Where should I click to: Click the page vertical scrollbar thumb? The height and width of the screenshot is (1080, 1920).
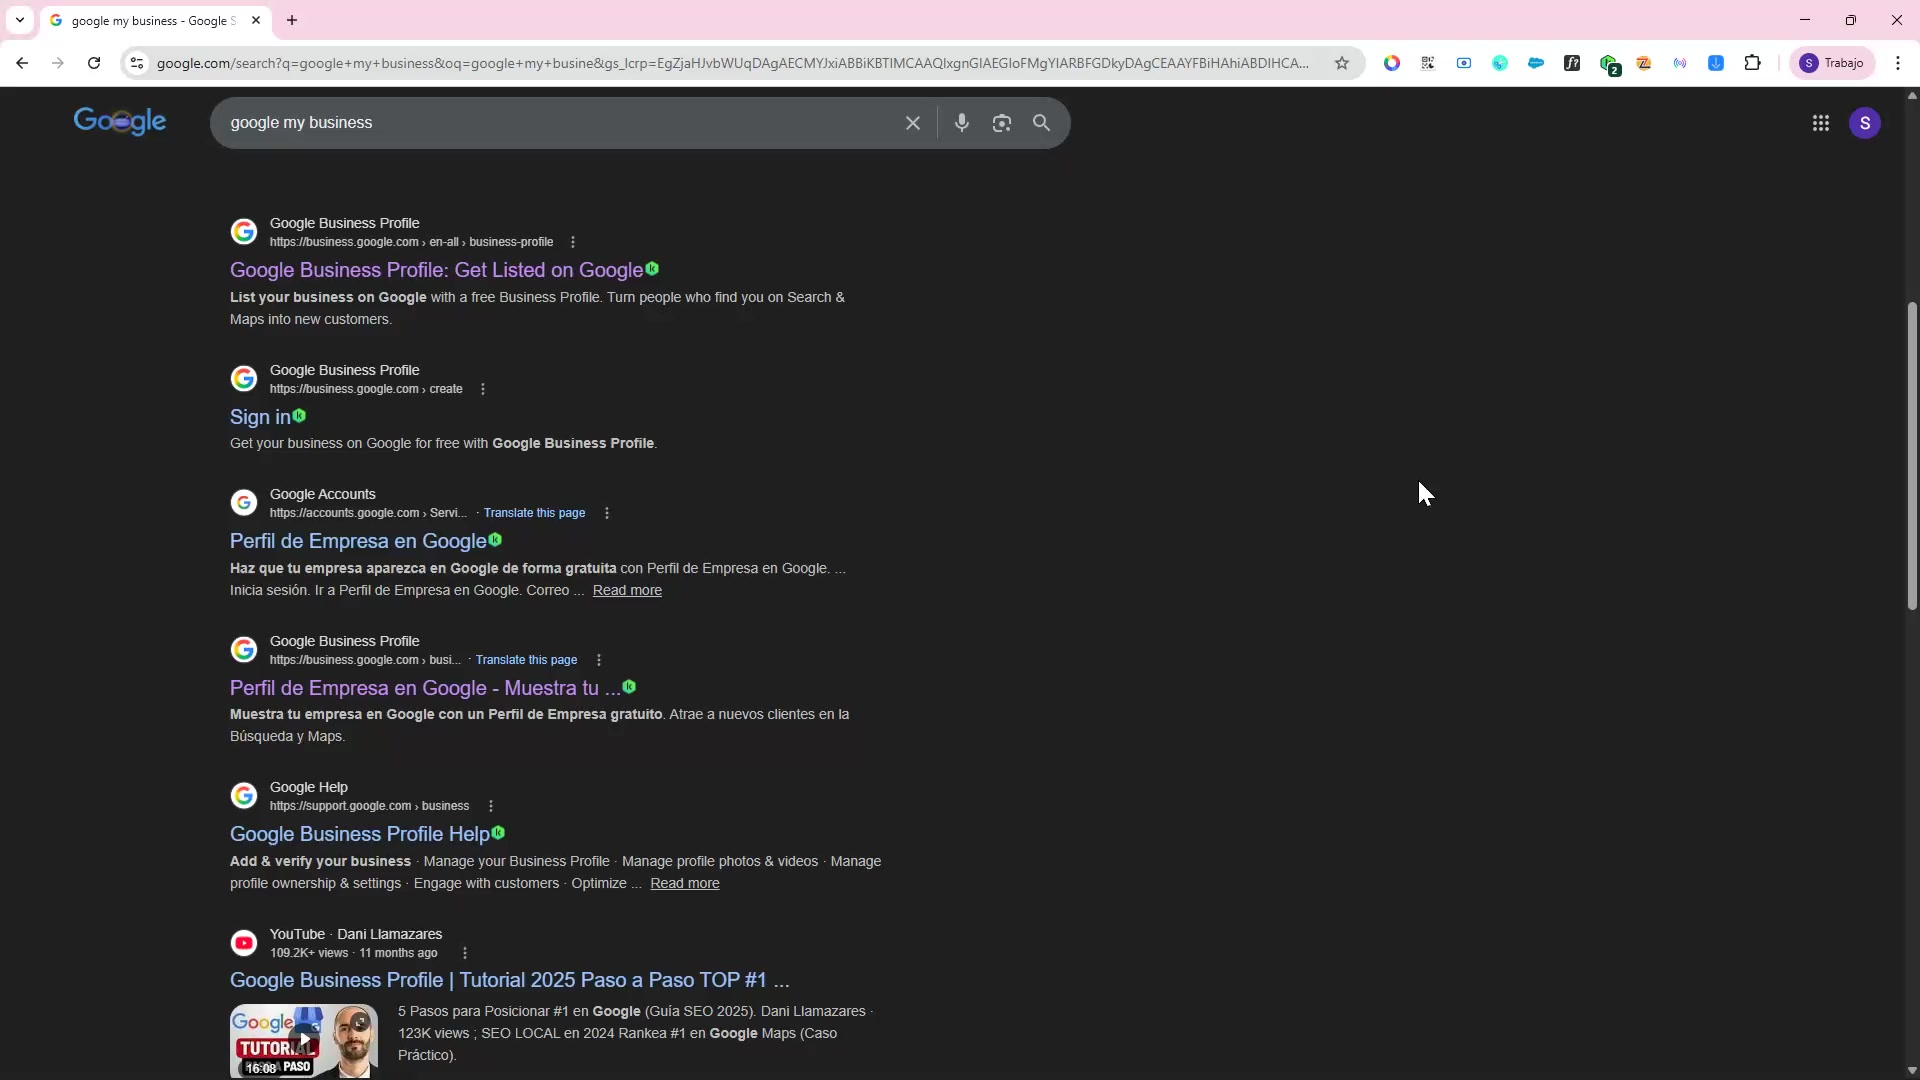(x=1912, y=455)
